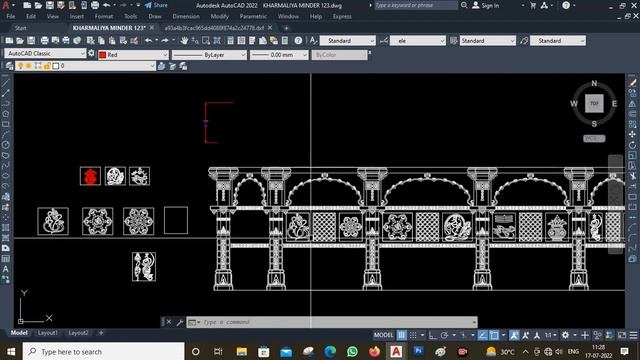
Task: Select the Multiline Text tool
Action: pos(5,269)
